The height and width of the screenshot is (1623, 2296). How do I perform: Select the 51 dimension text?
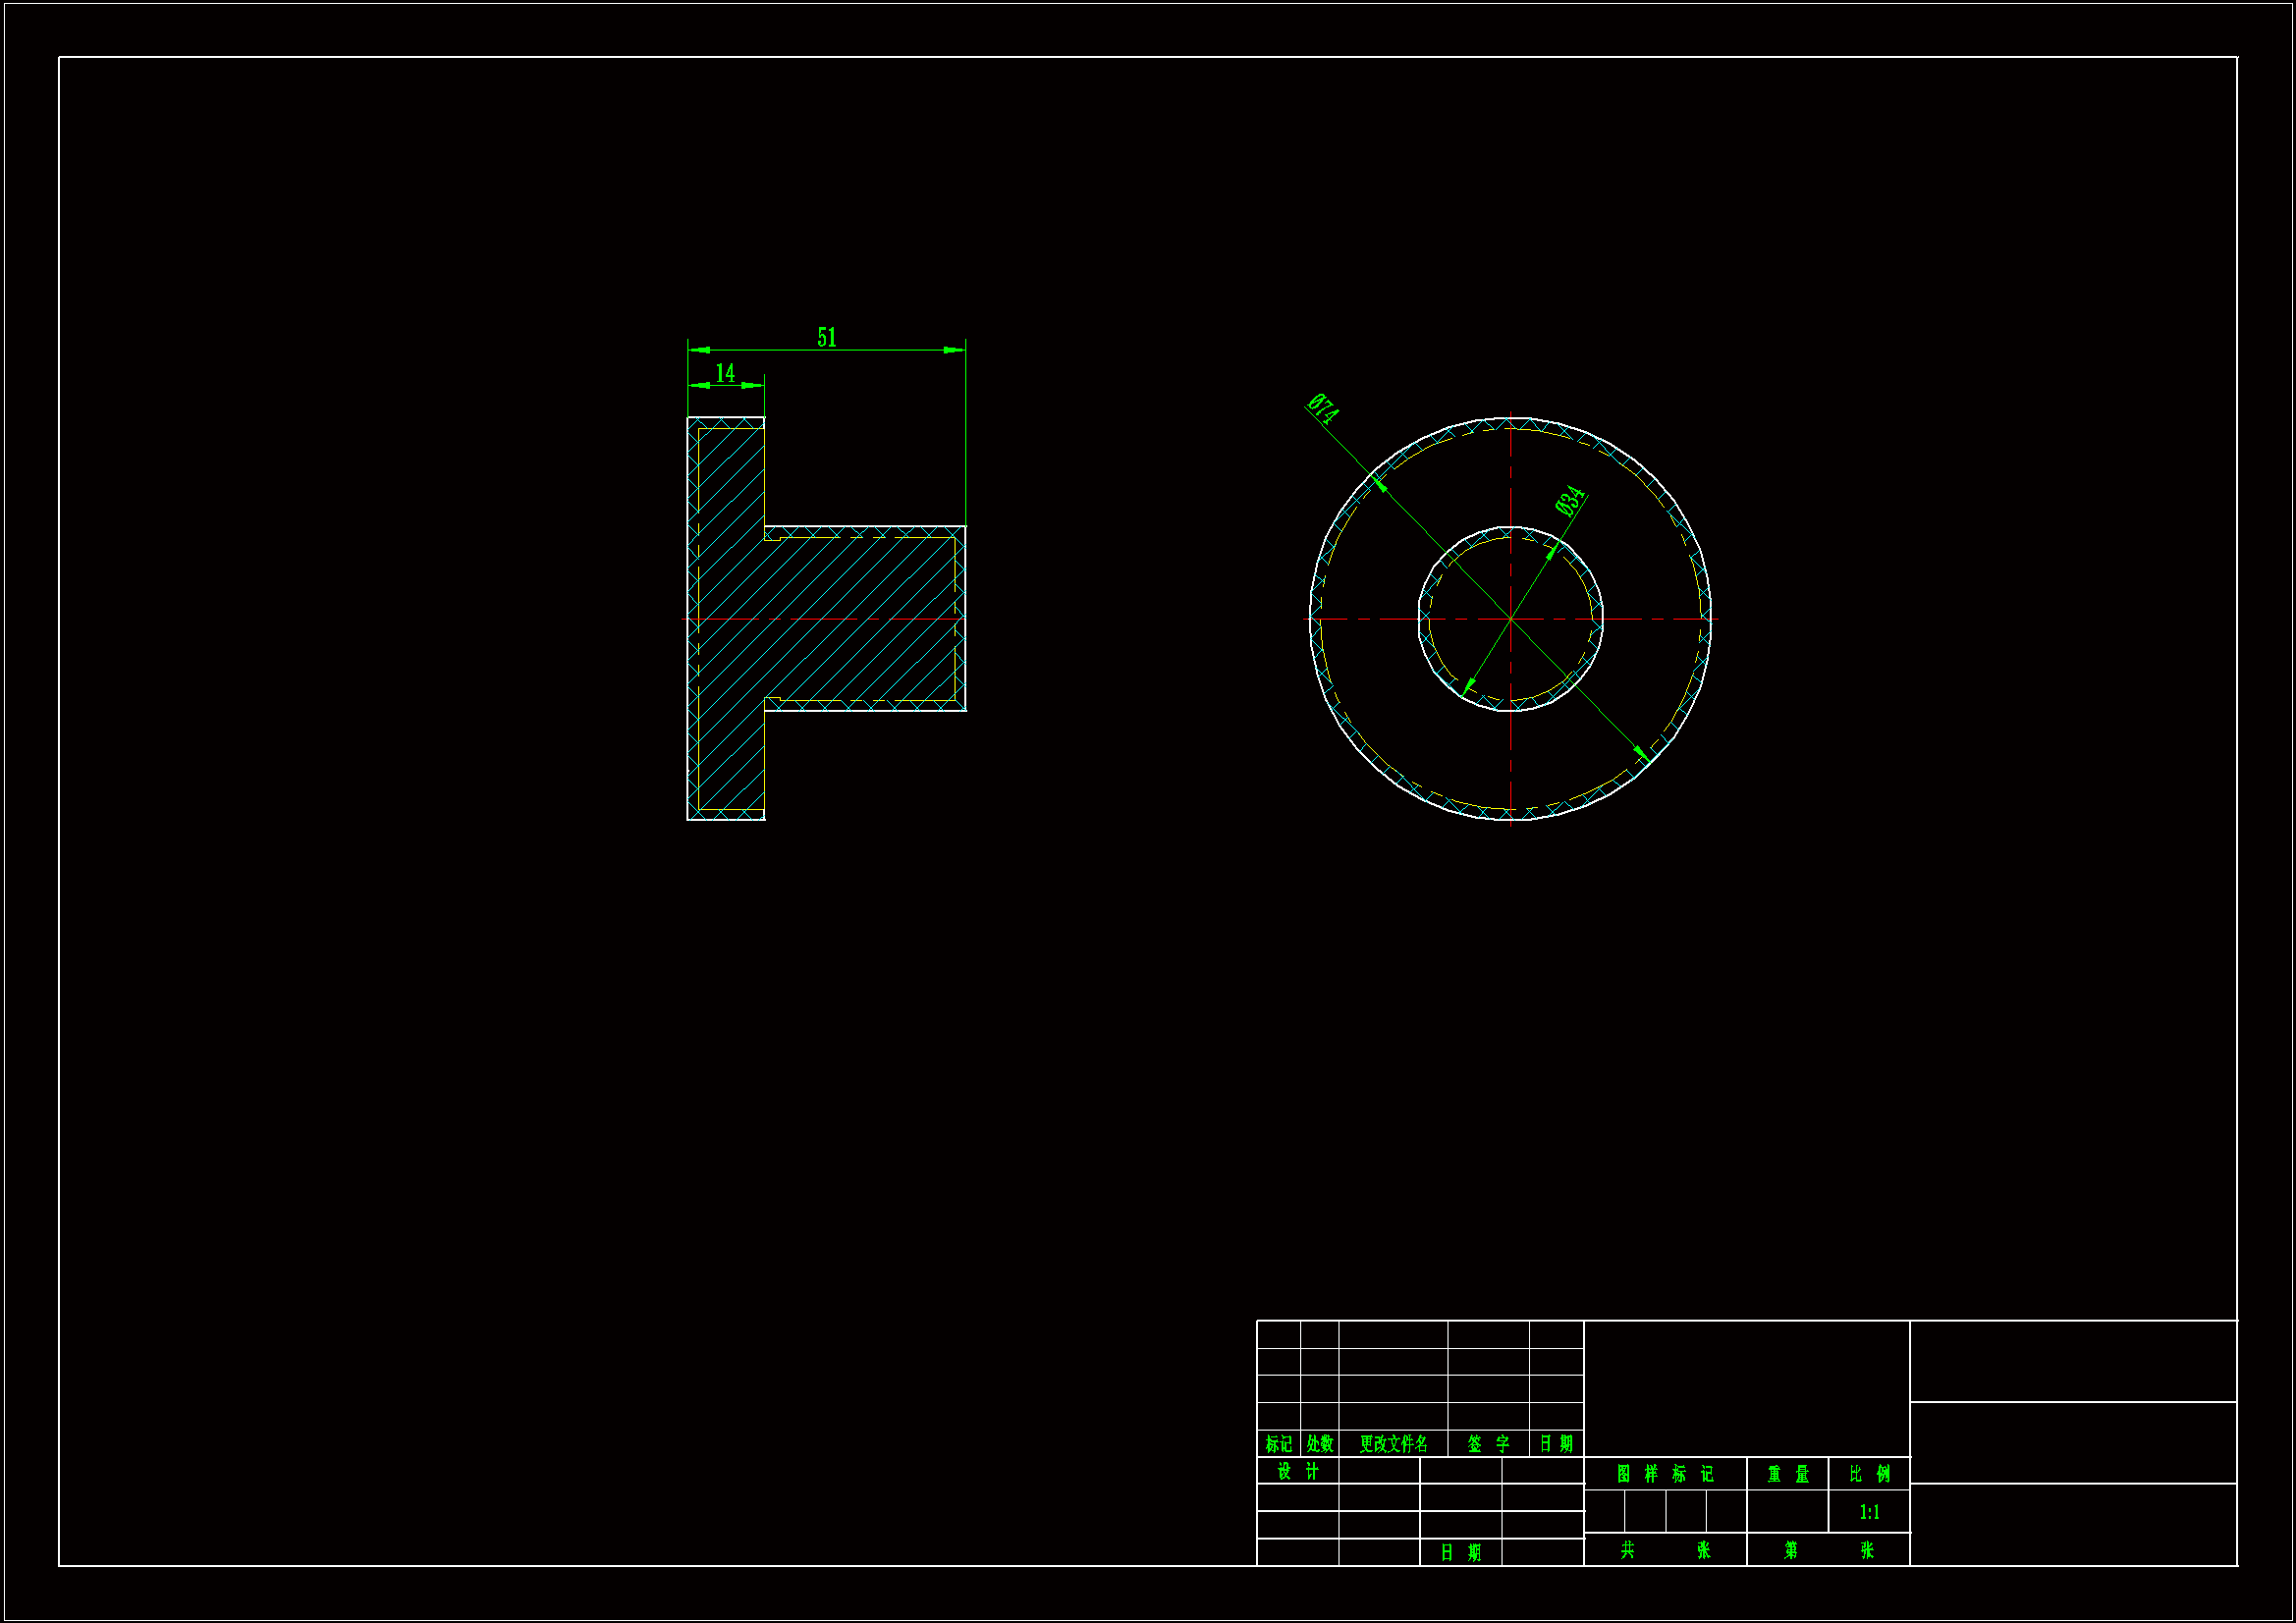tap(826, 337)
